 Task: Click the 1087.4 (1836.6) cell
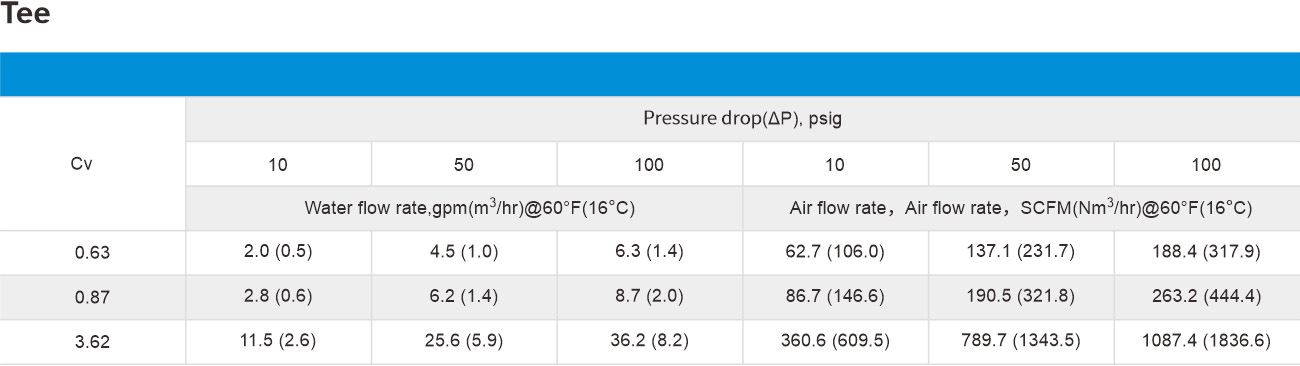click(x=1207, y=342)
